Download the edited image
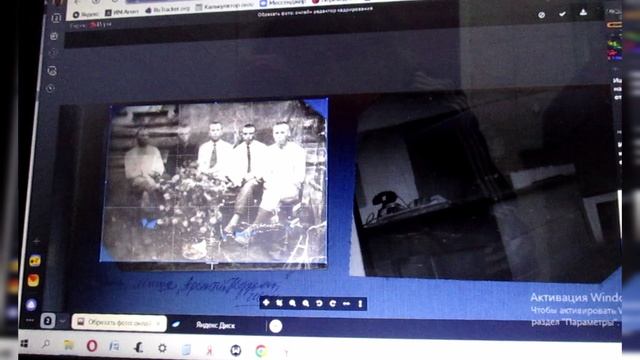Image resolution: width=640 pixels, height=360 pixels. pyautogui.click(x=583, y=12)
